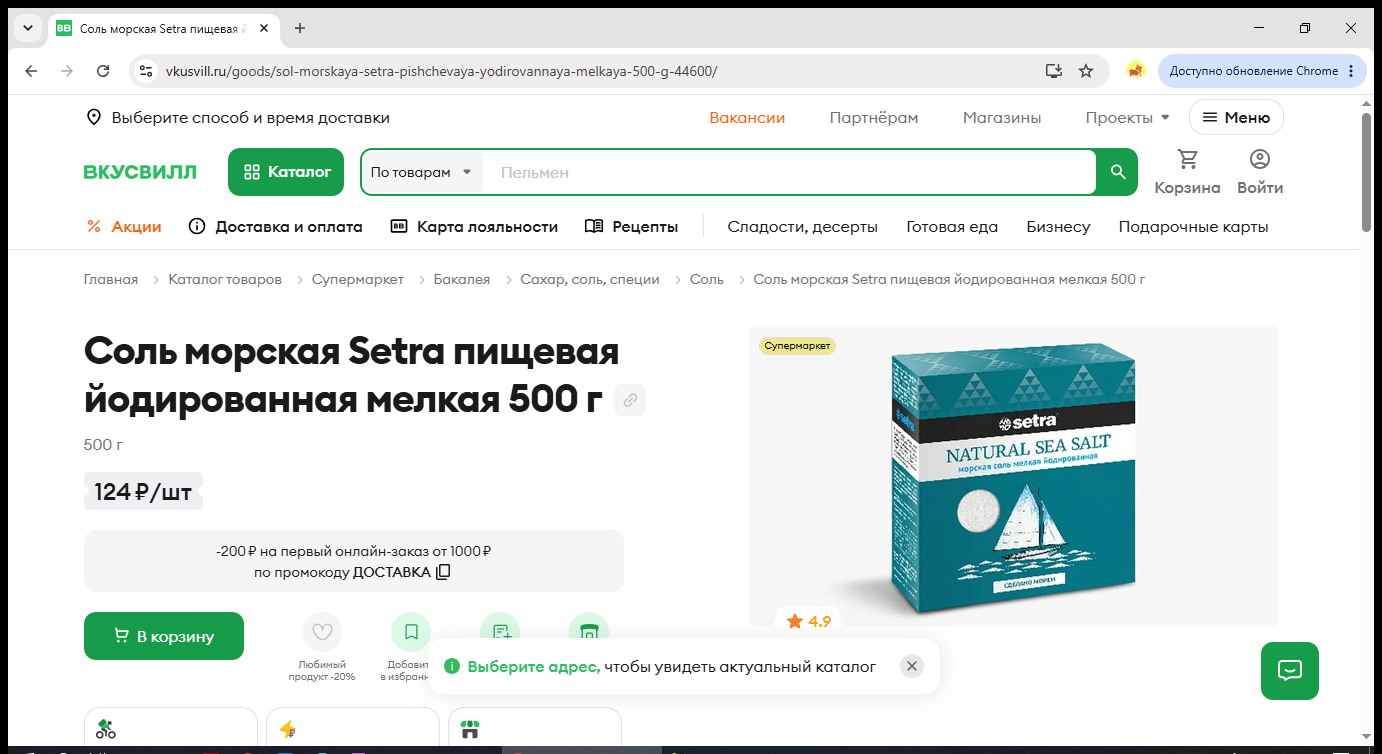Open the Меню hamburger button

tap(1236, 118)
